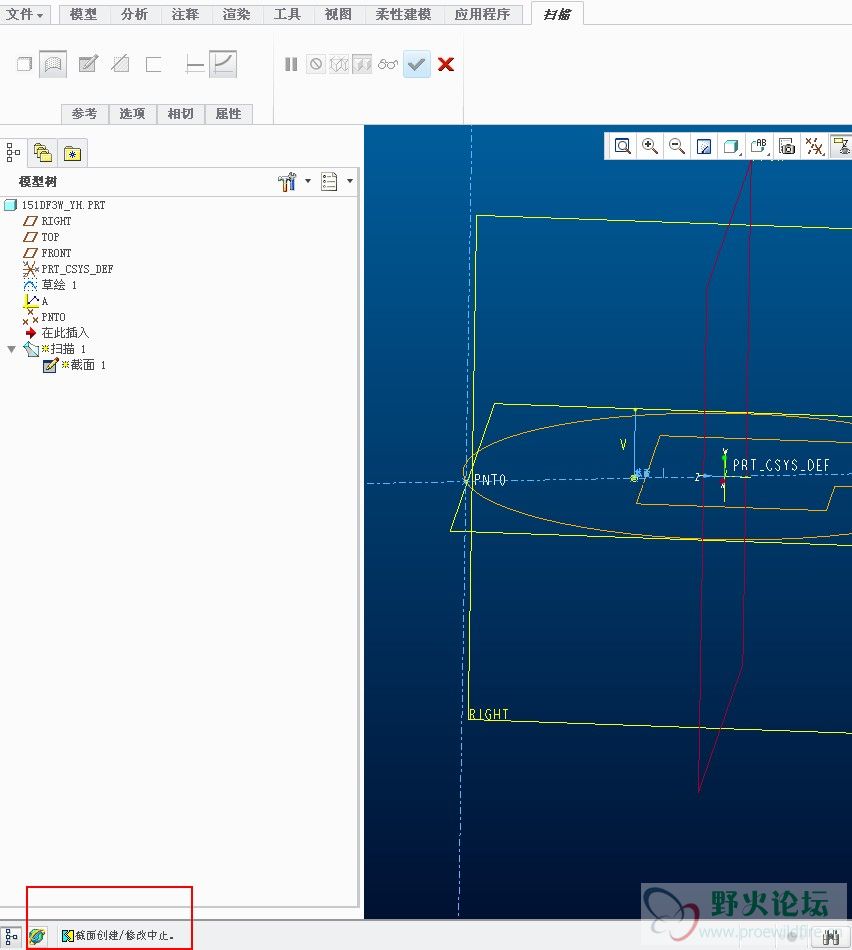The width and height of the screenshot is (852, 950).
Task: Select 151DF3W_YH.PRT root in model tree
Action: click(55, 205)
